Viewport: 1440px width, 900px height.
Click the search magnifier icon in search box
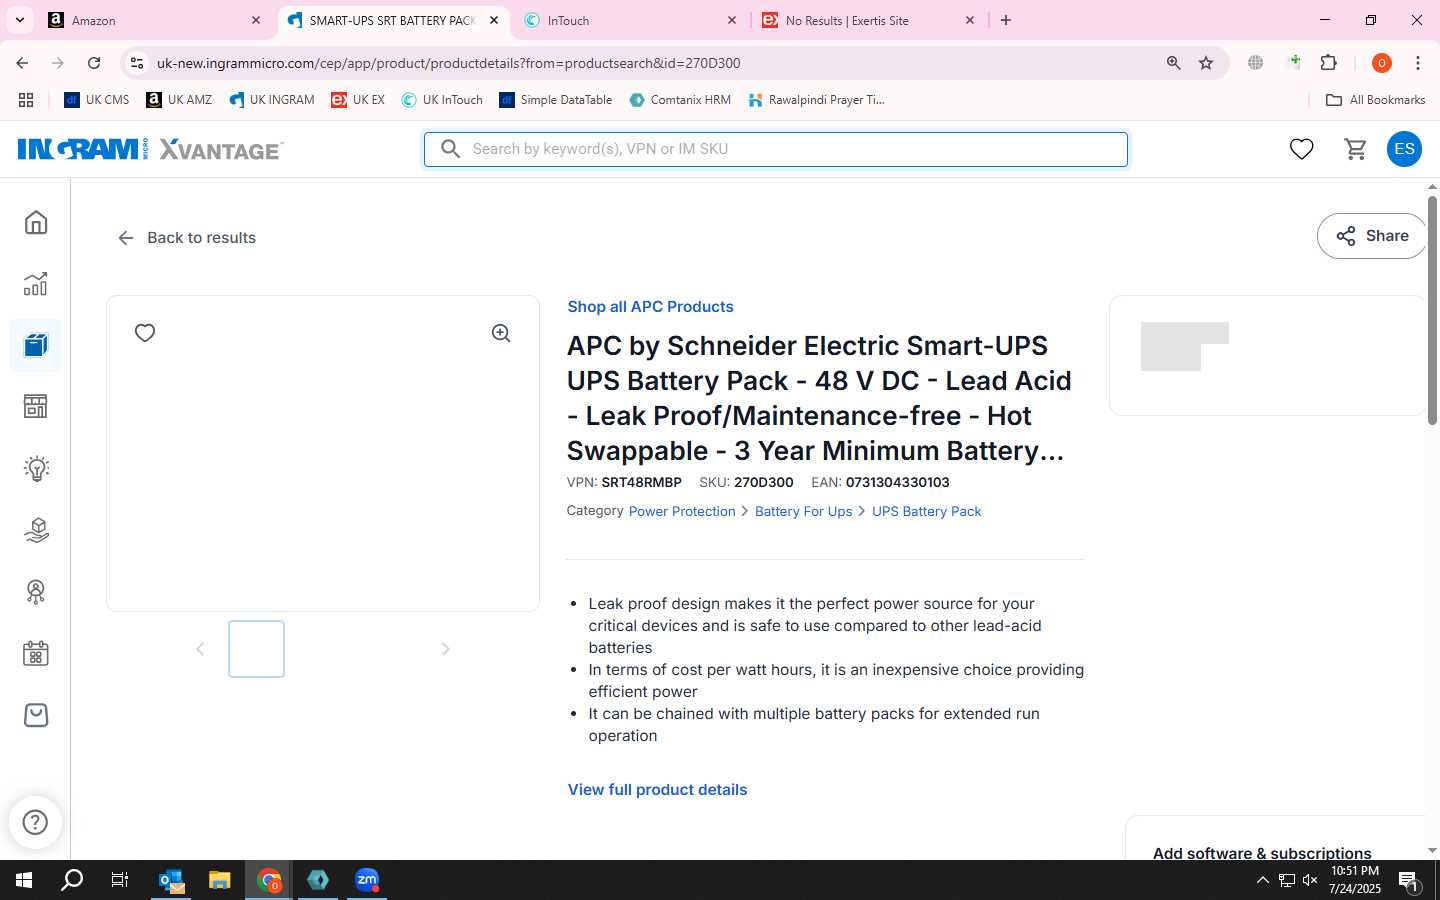coord(451,149)
